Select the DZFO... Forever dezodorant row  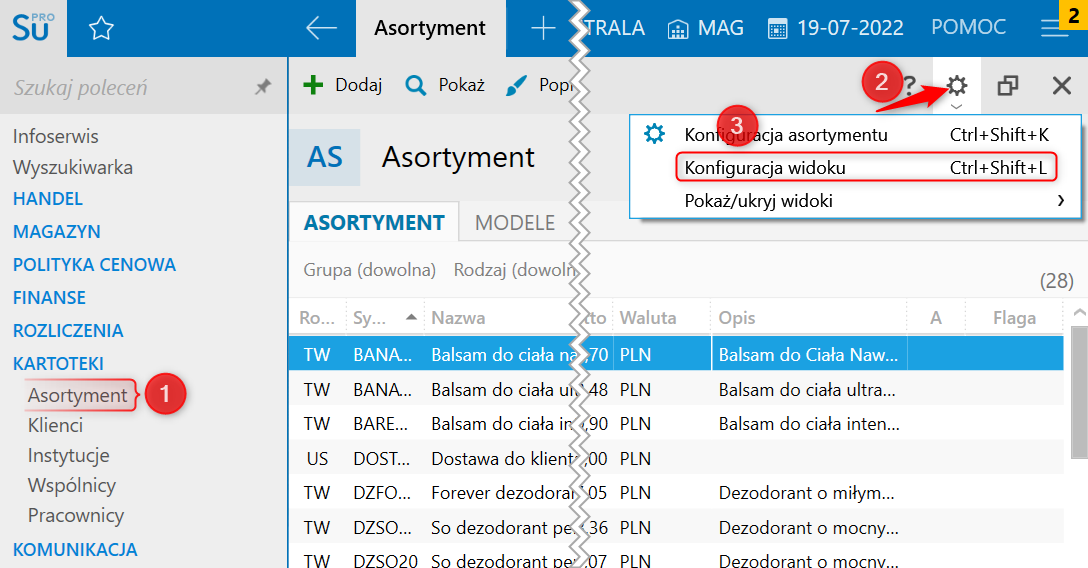(676, 492)
